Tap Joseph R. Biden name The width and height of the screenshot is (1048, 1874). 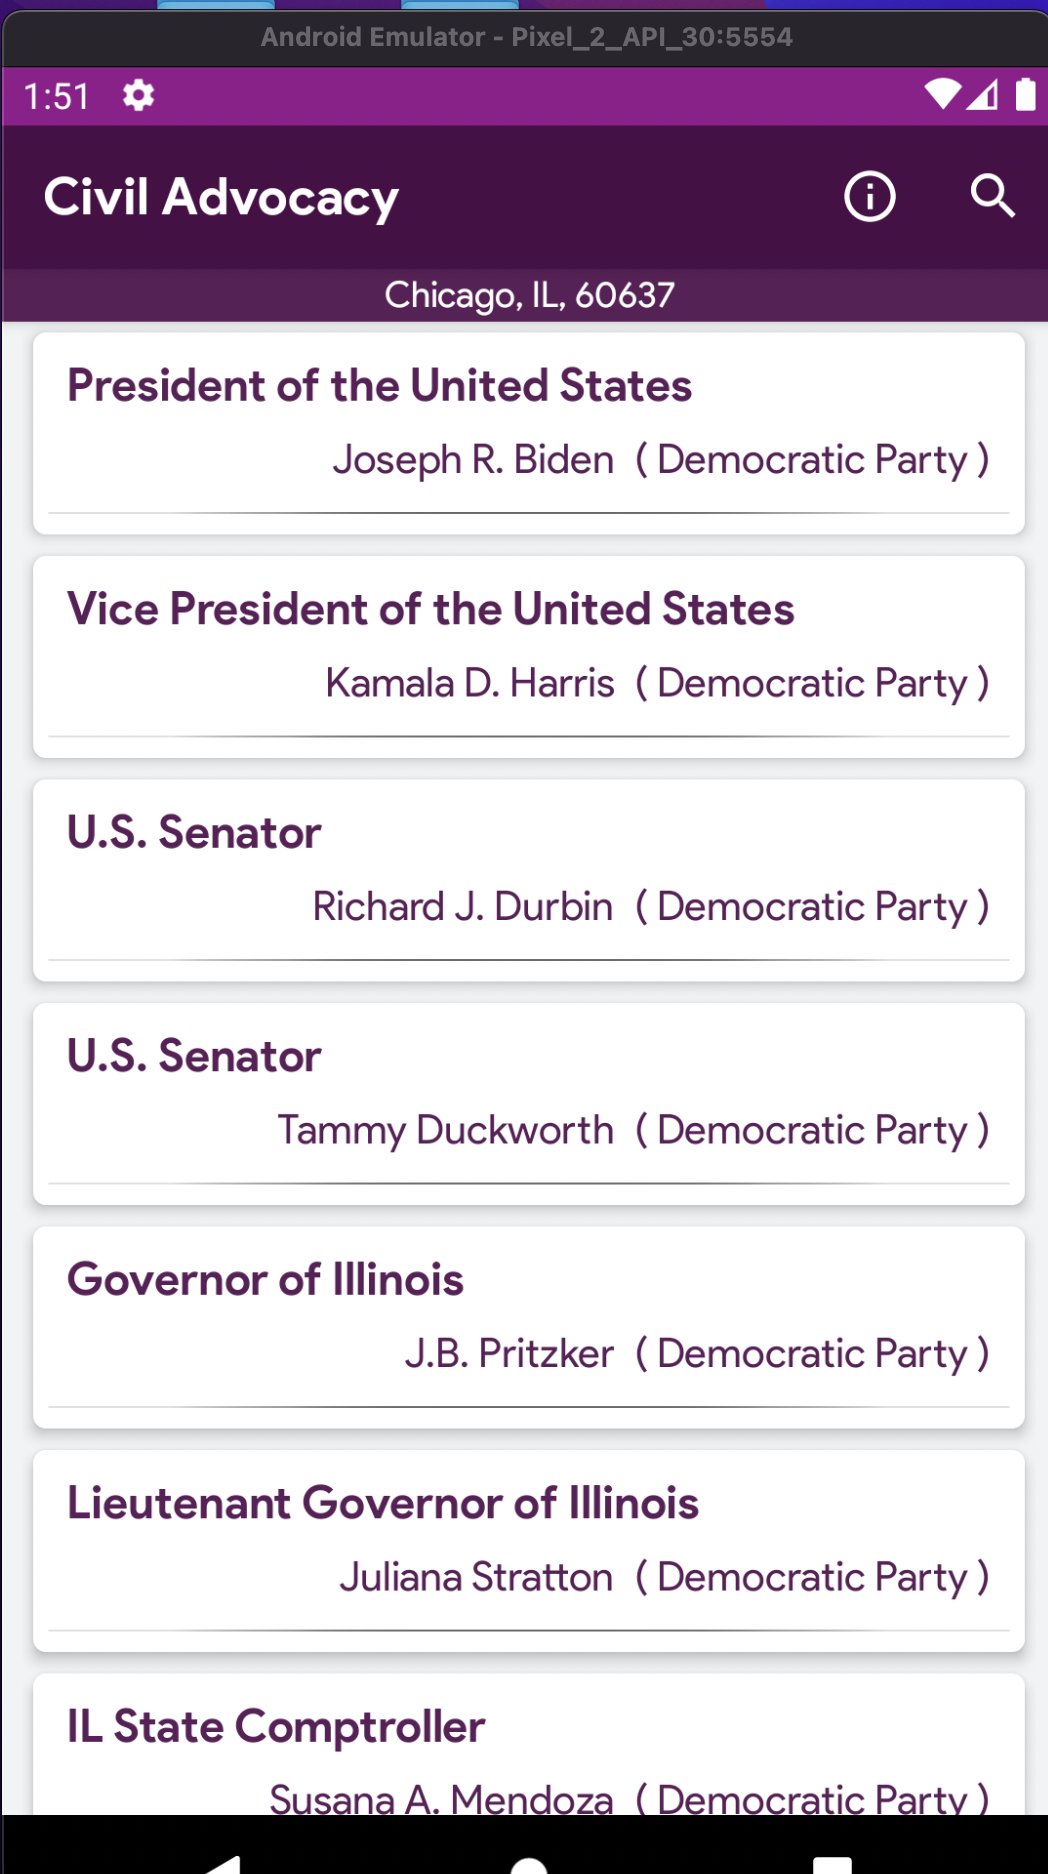[473, 460]
